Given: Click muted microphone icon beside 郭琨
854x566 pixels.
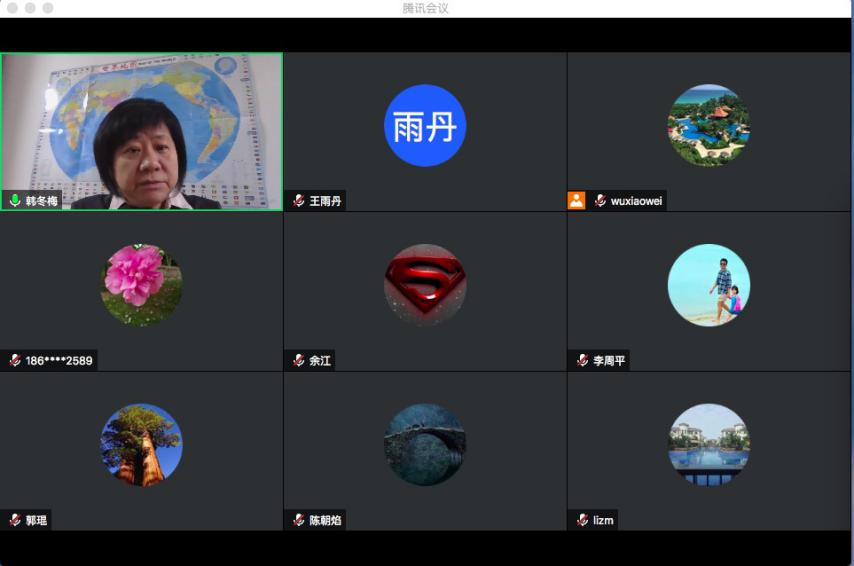Looking at the screenshot, I should point(15,520).
